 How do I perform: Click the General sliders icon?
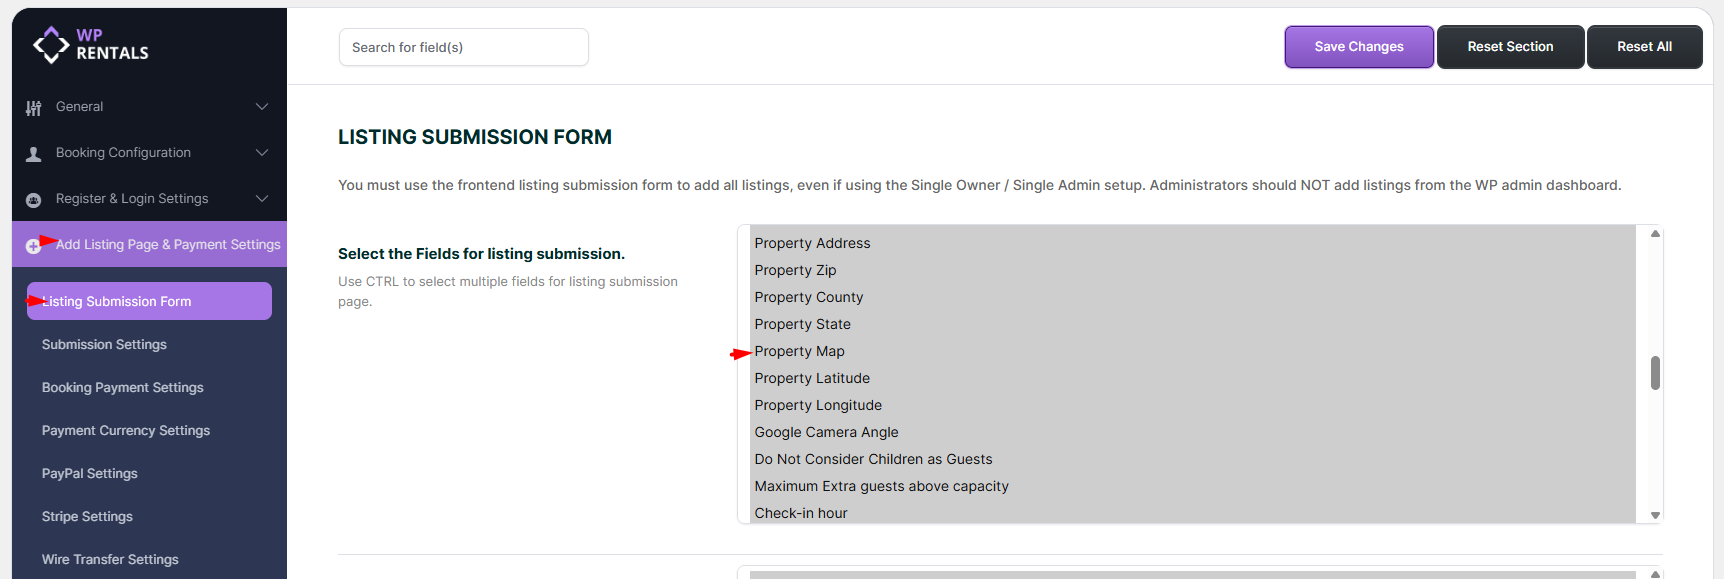[34, 108]
